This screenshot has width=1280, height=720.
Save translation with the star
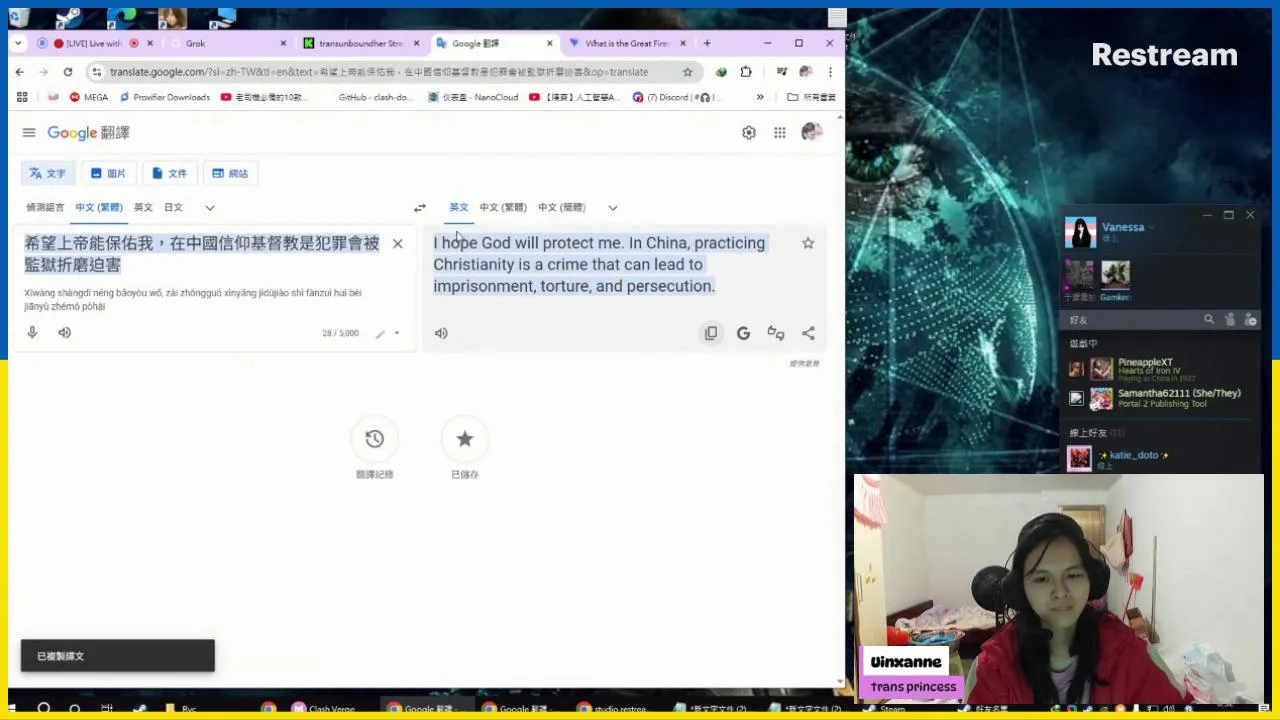(x=808, y=243)
